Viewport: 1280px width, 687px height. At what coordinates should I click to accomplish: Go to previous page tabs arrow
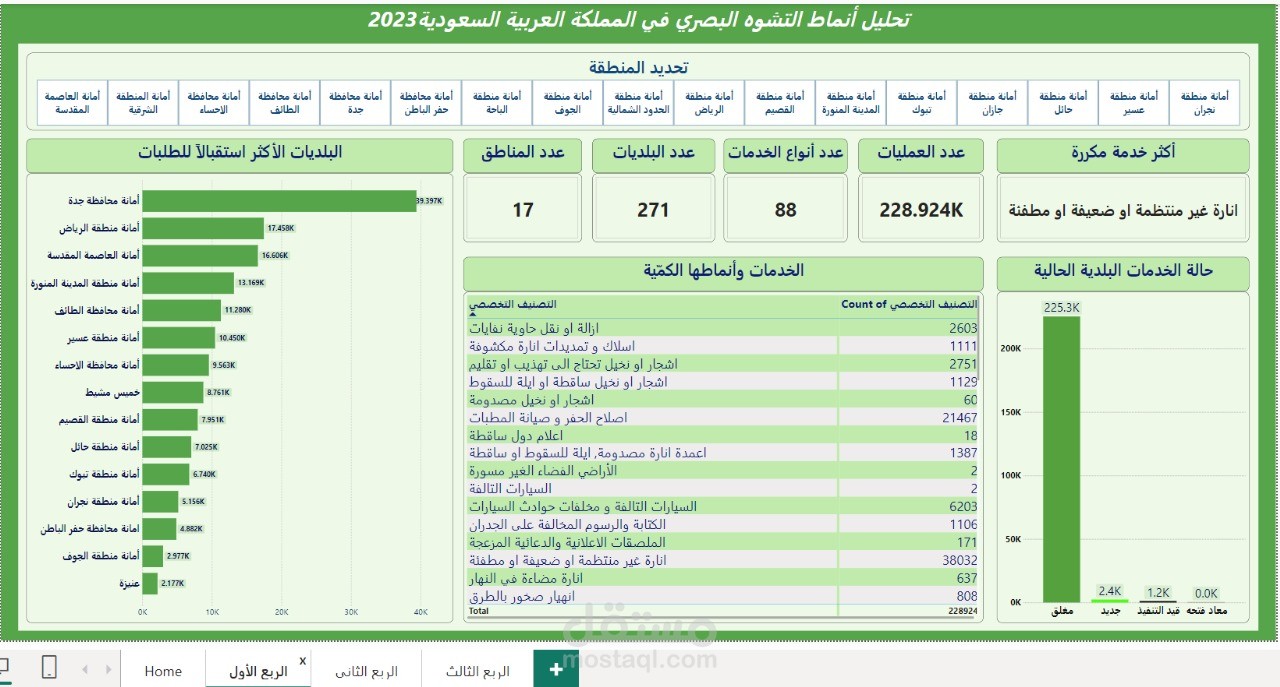(x=84, y=669)
